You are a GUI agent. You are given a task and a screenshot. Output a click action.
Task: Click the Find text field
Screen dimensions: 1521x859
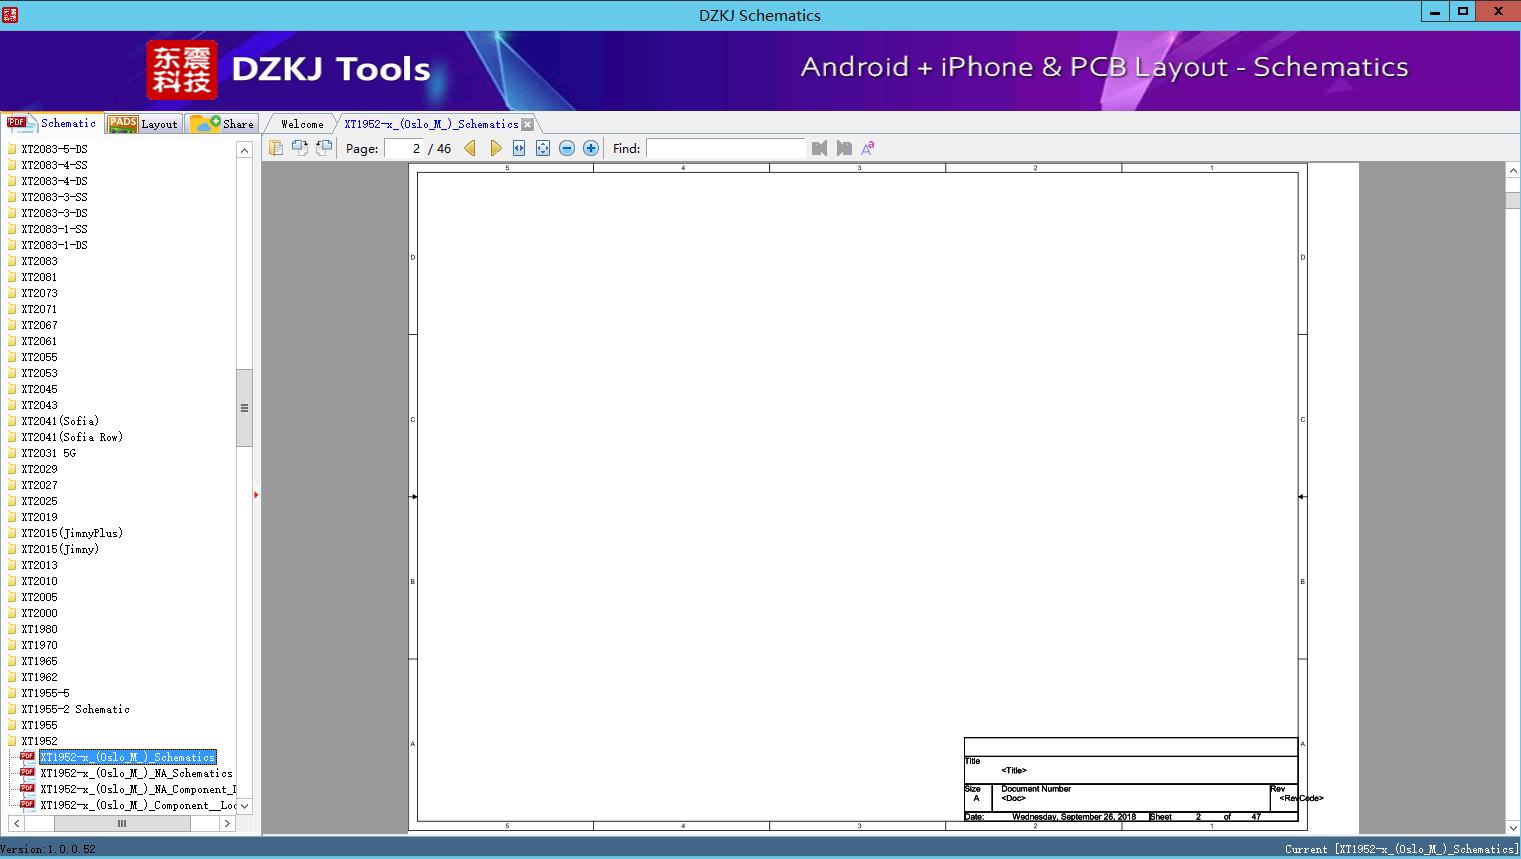tap(725, 148)
